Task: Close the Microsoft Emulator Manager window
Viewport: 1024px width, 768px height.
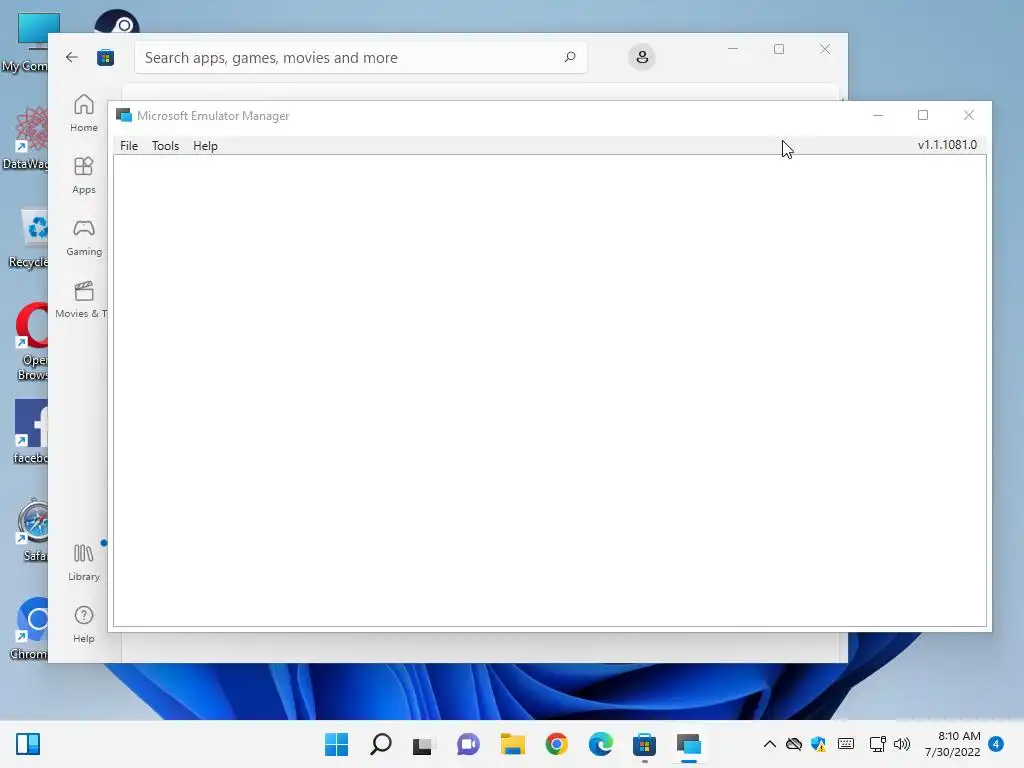Action: click(968, 116)
